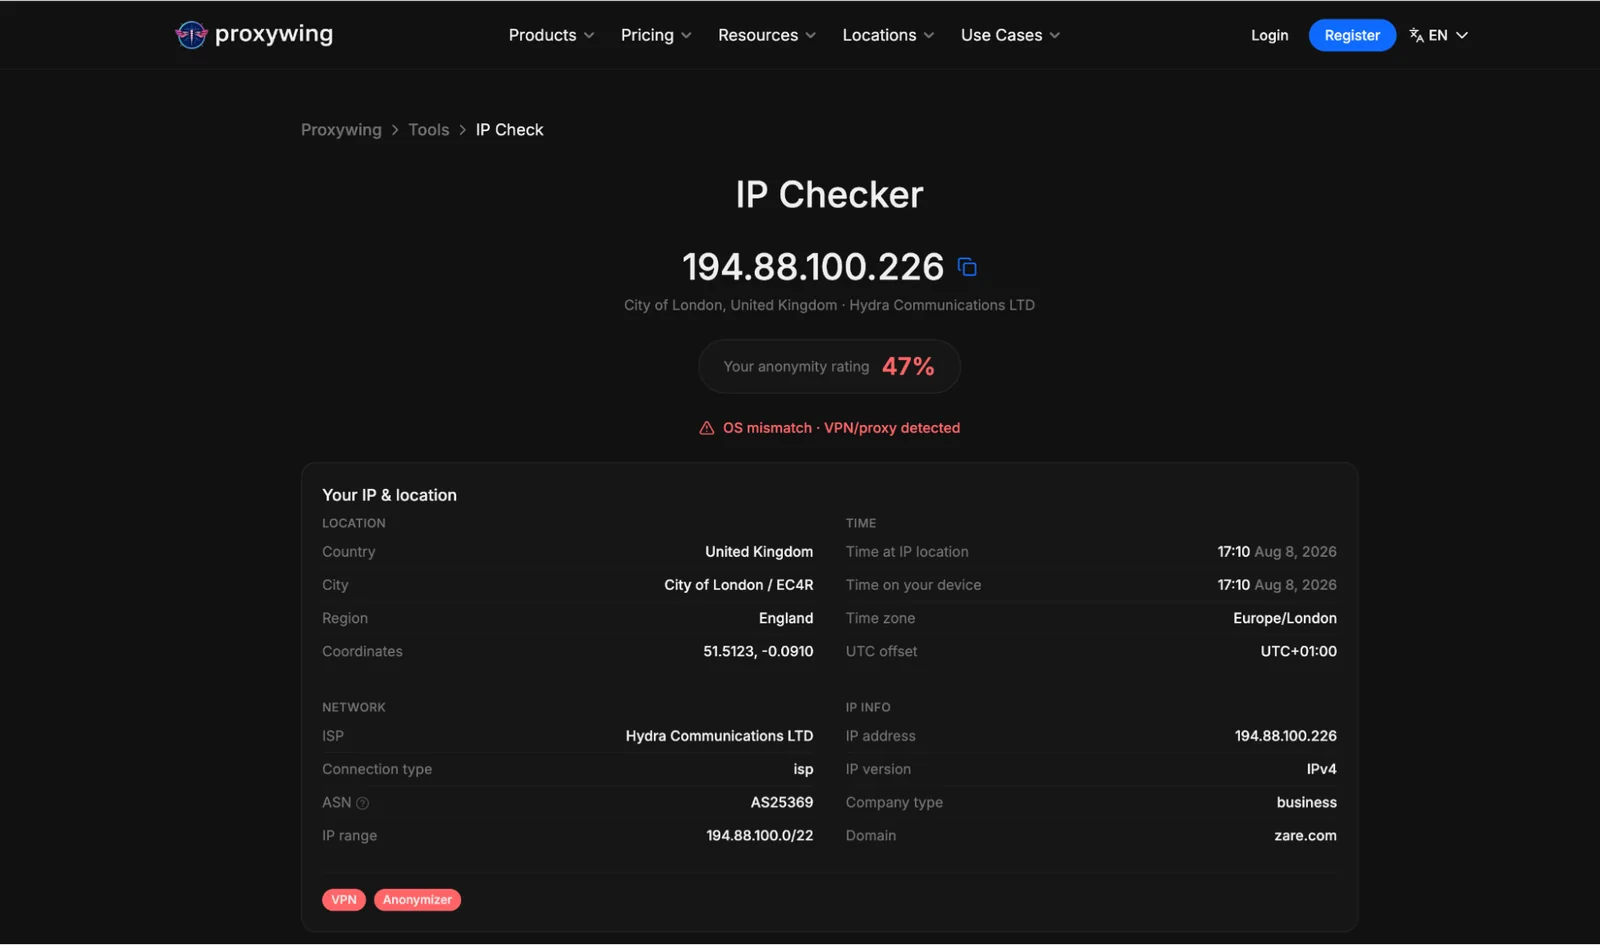This screenshot has width=1600, height=945.
Task: Click the City of London / EC4R value
Action: click(x=739, y=585)
